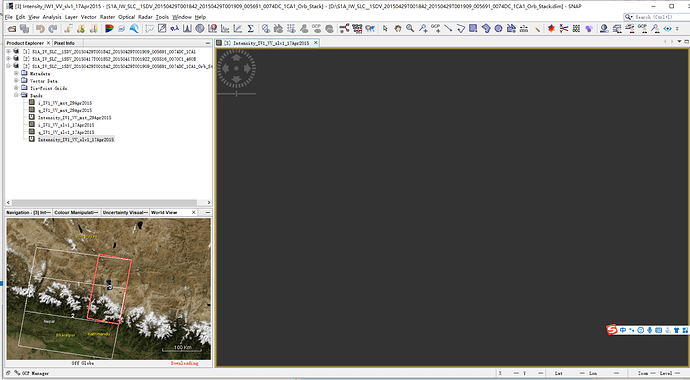Switch to the Pixel Info tab
Screen dimensions: 690x380
(x=64, y=43)
